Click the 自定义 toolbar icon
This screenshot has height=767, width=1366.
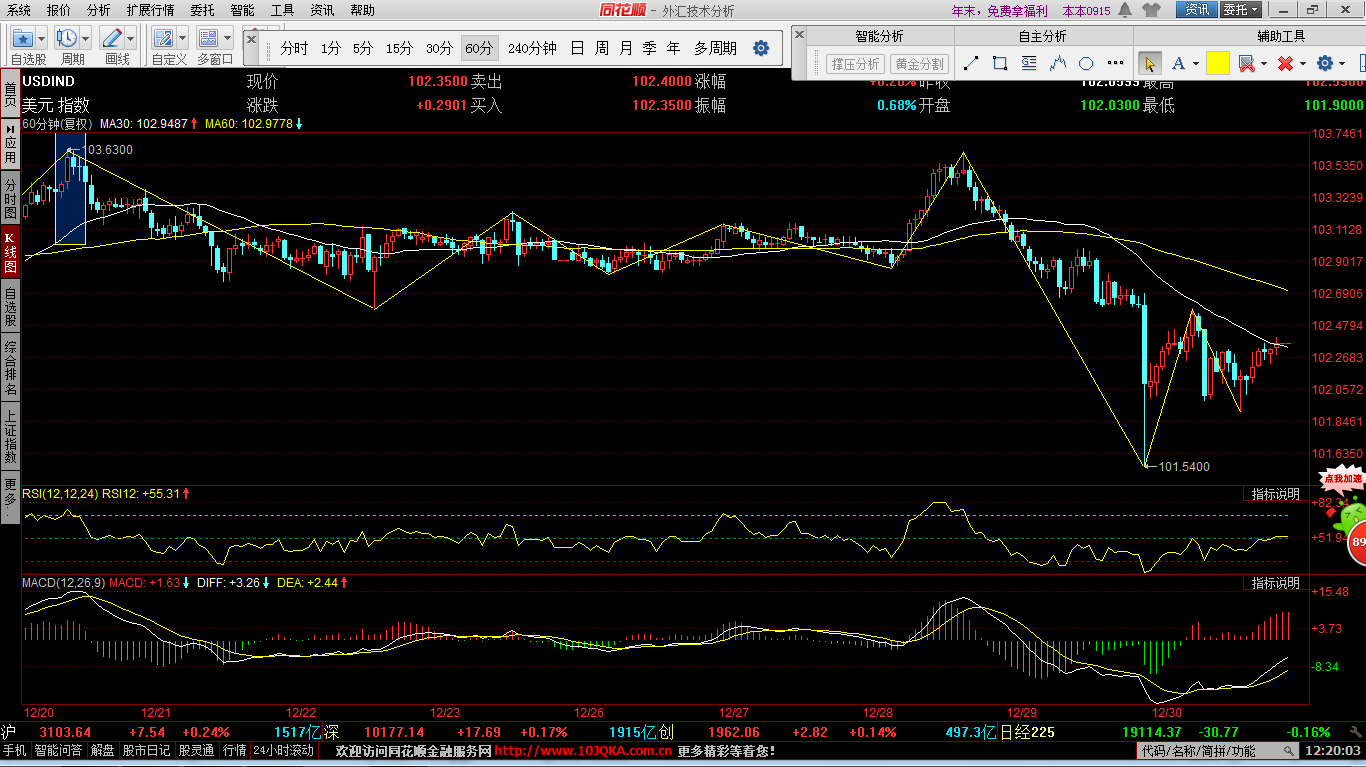(163, 39)
